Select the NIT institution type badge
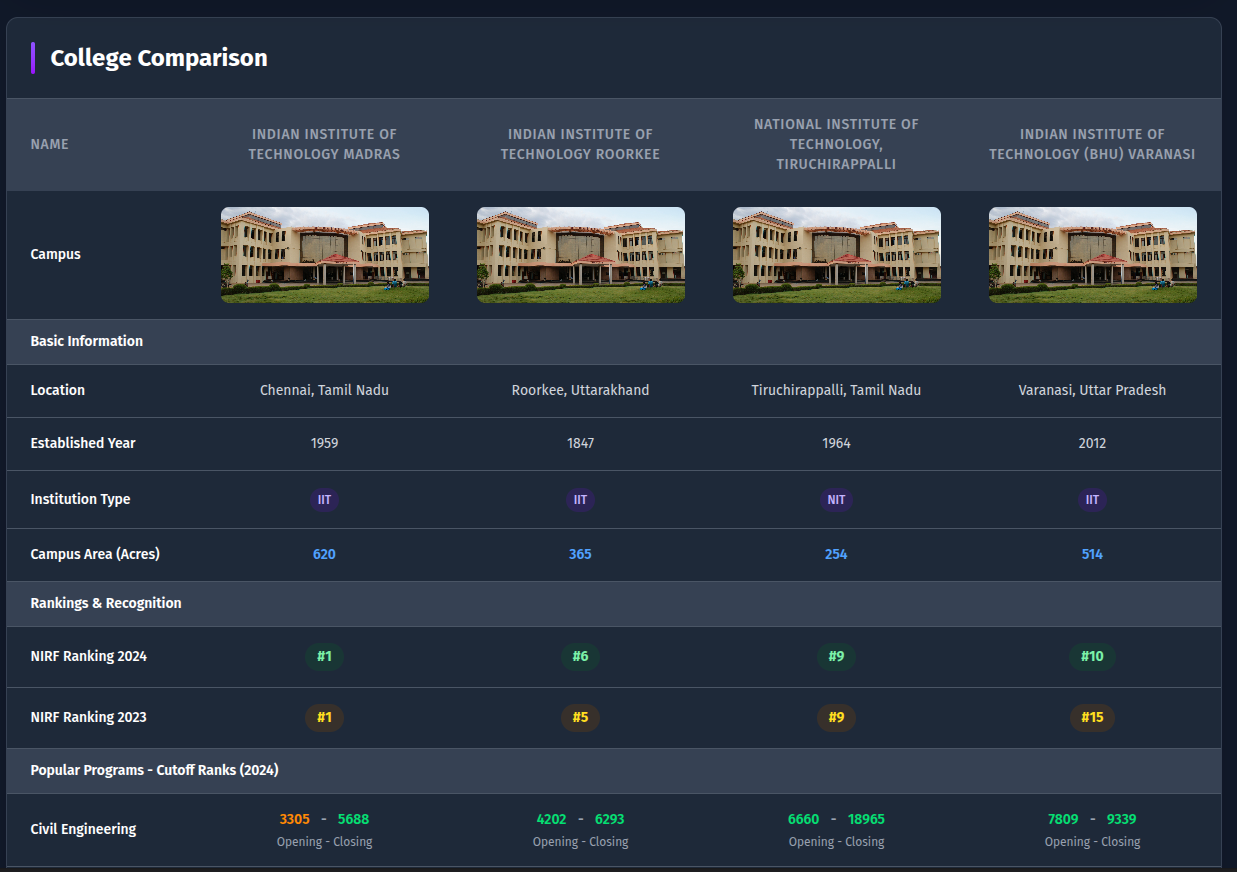Image resolution: width=1237 pixels, height=872 pixels. tap(836, 499)
